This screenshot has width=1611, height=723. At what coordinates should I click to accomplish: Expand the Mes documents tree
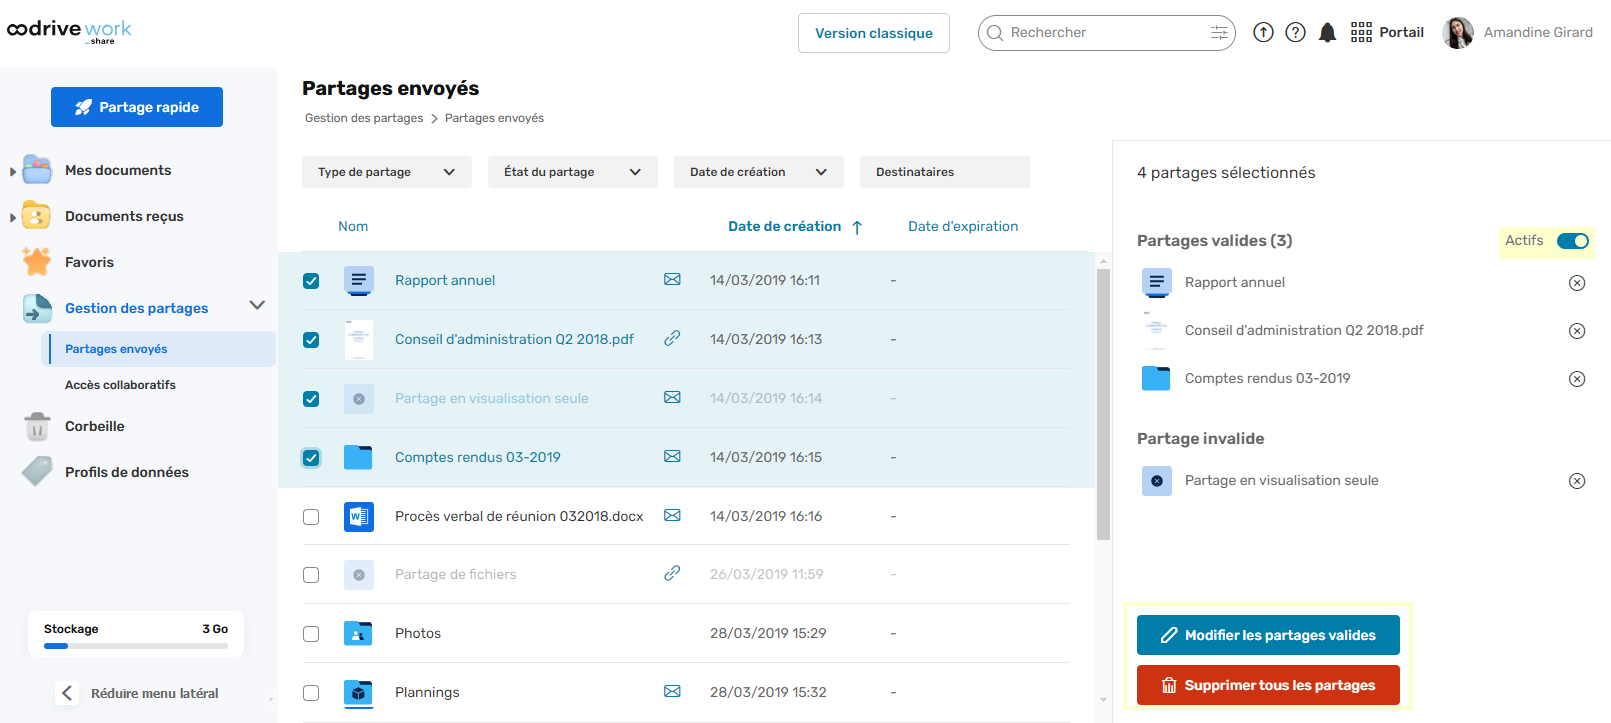coord(12,171)
